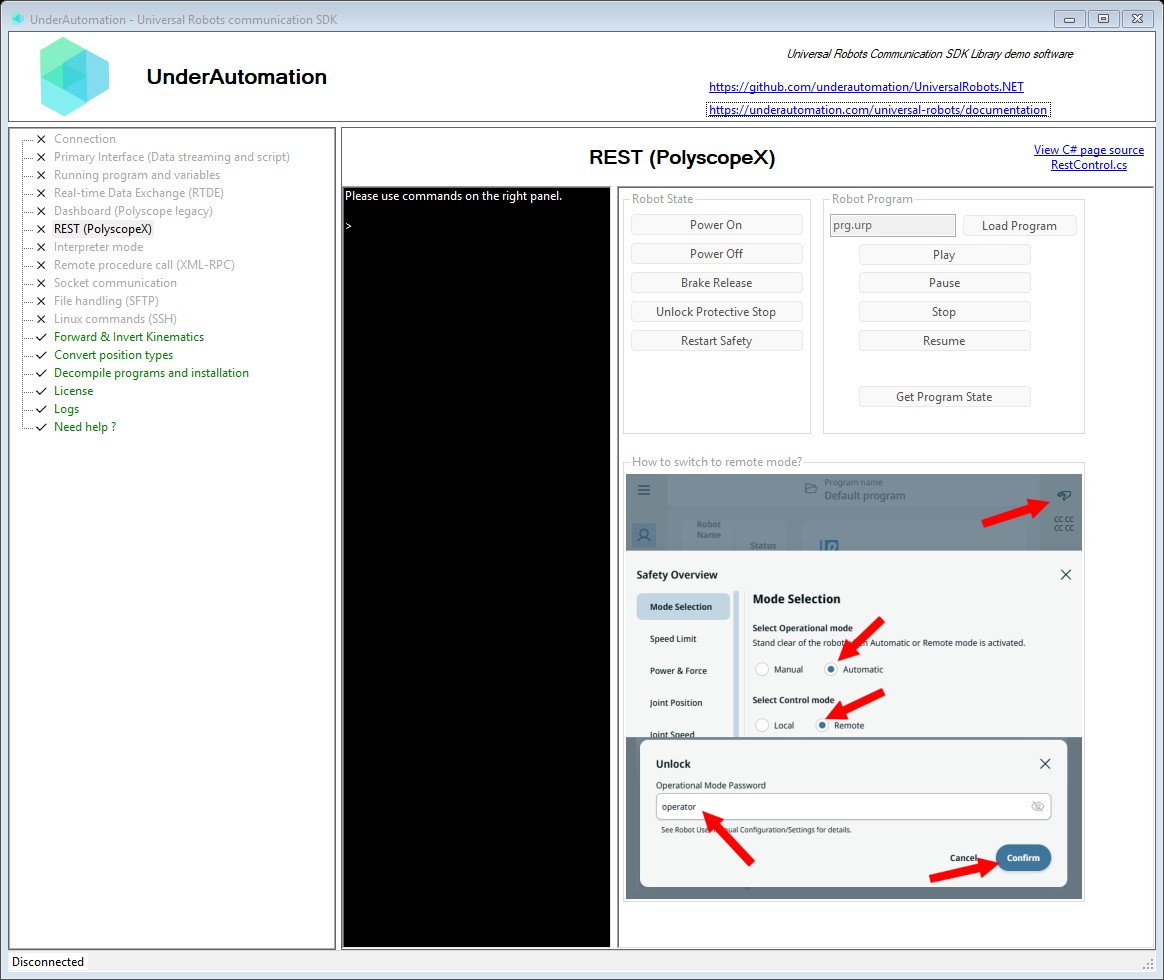Click the UnderAutomation hexagon logo
This screenshot has height=980, width=1164.
(x=74, y=76)
